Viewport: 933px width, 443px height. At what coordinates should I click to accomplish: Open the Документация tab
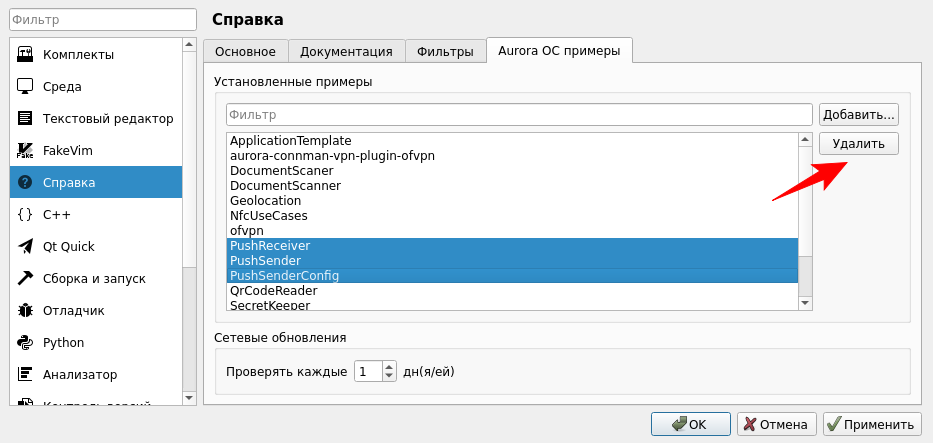click(346, 51)
